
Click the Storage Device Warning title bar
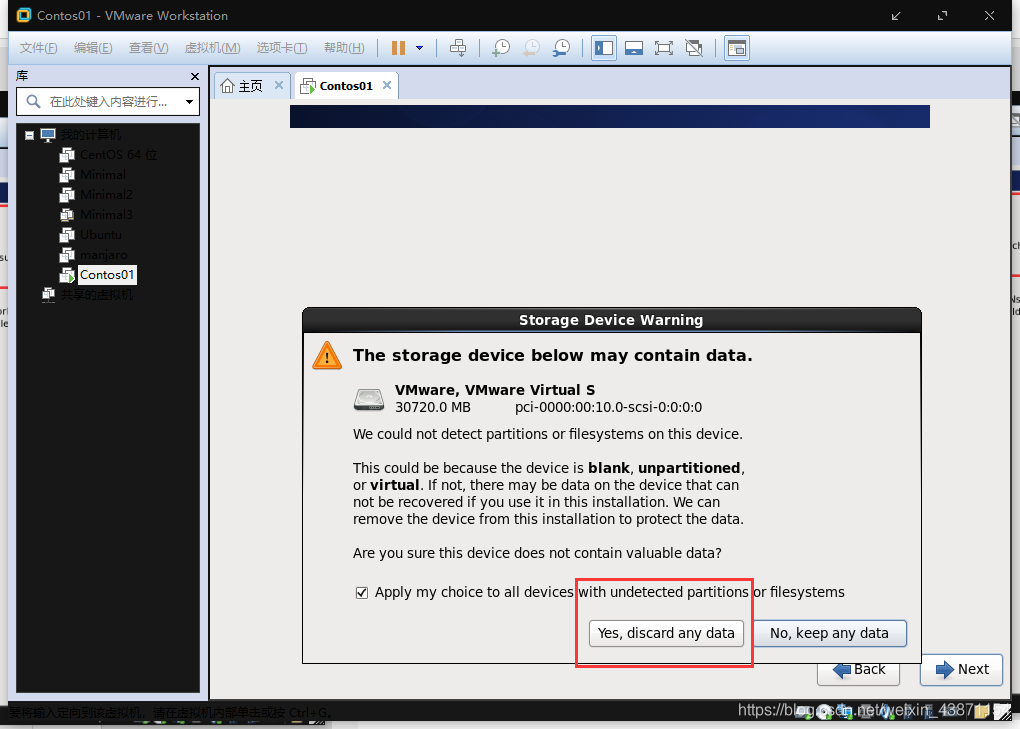pyautogui.click(x=611, y=321)
